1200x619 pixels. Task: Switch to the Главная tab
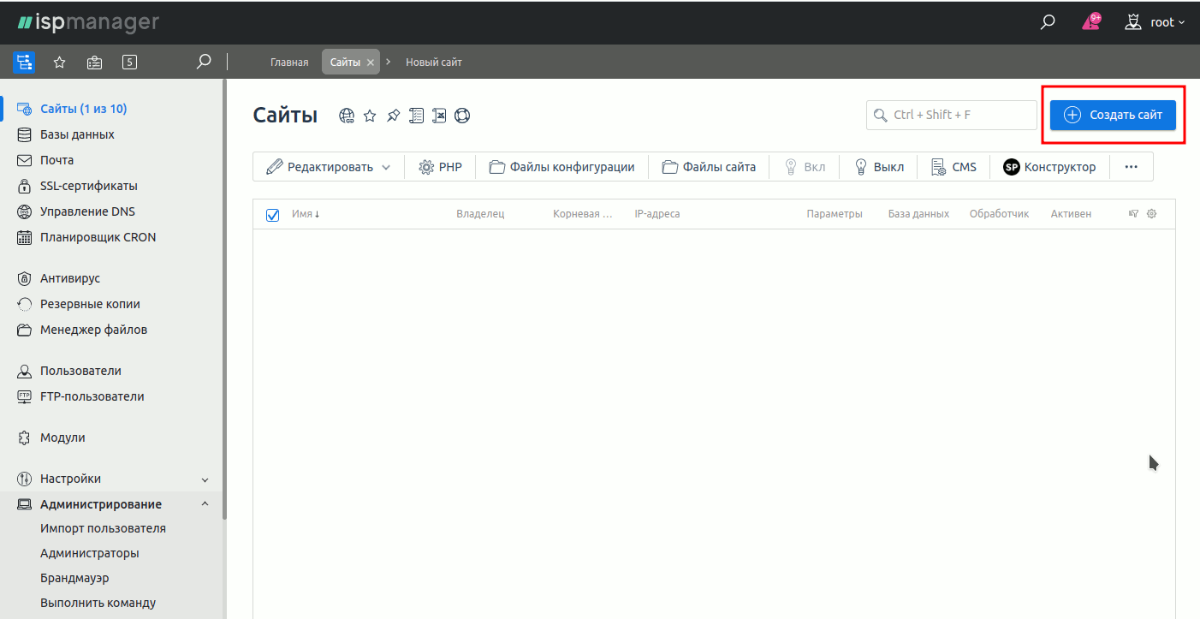289,62
